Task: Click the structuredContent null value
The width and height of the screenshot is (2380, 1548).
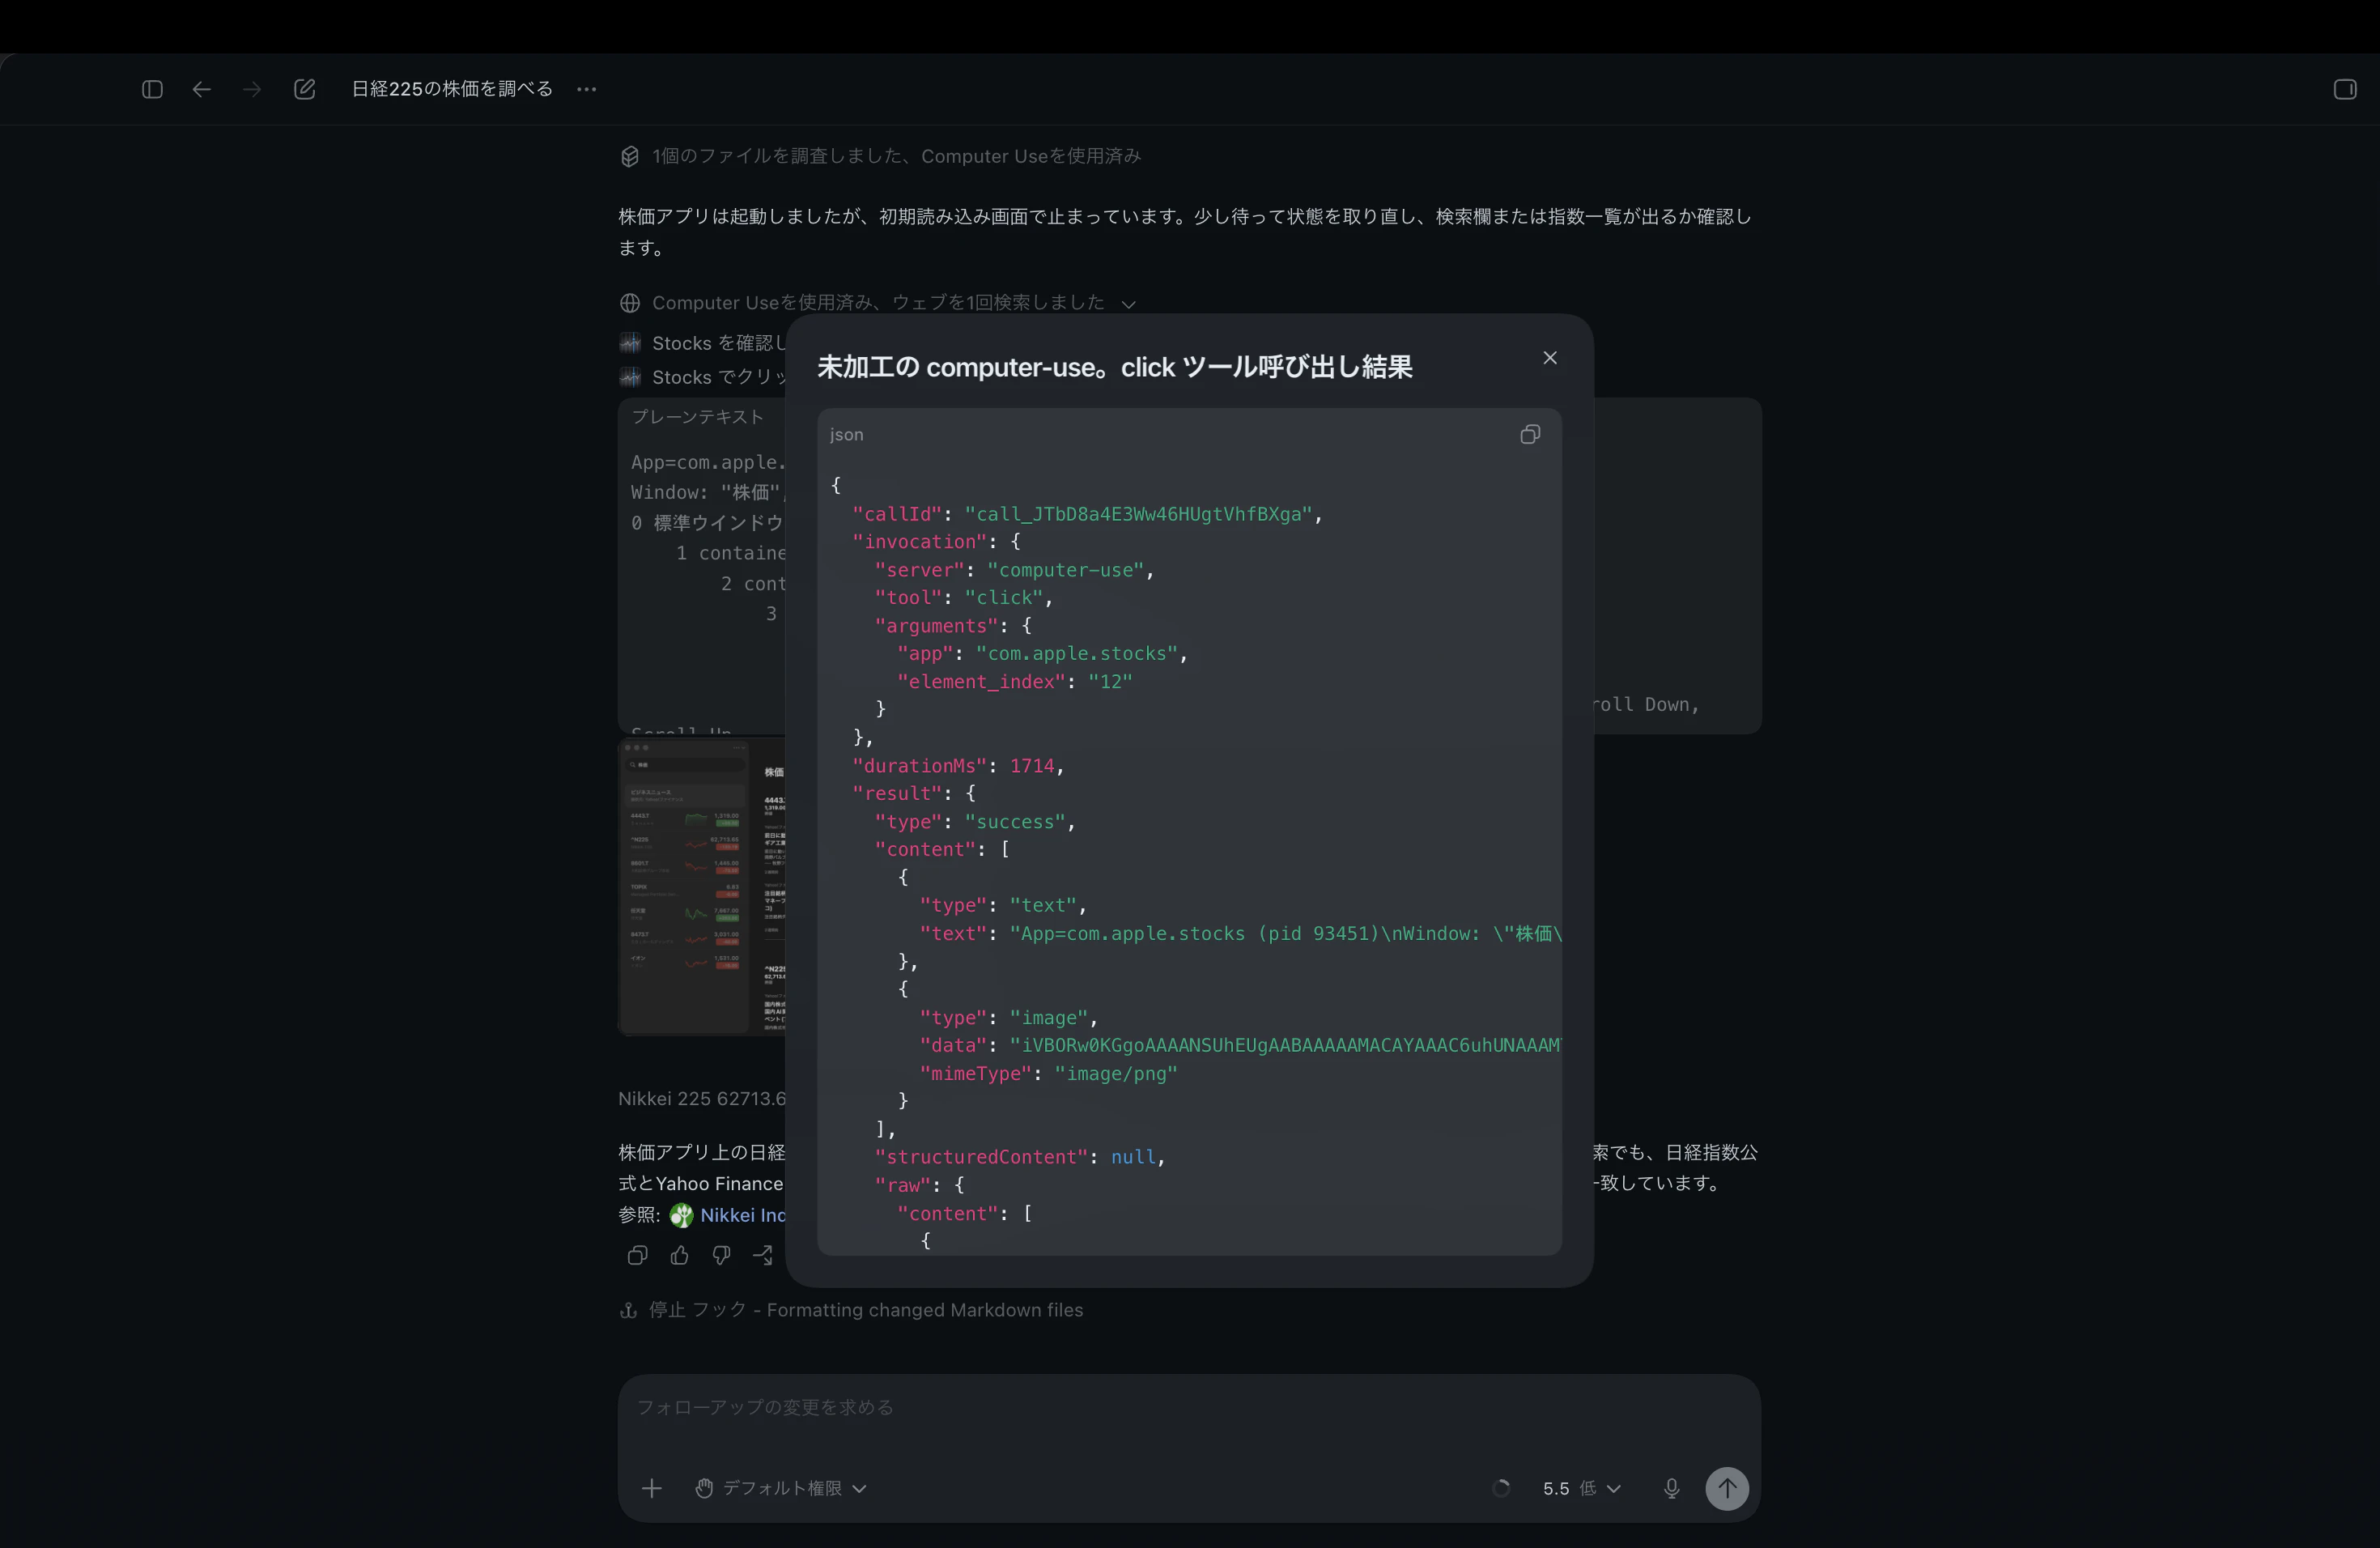Action: 1133,1157
